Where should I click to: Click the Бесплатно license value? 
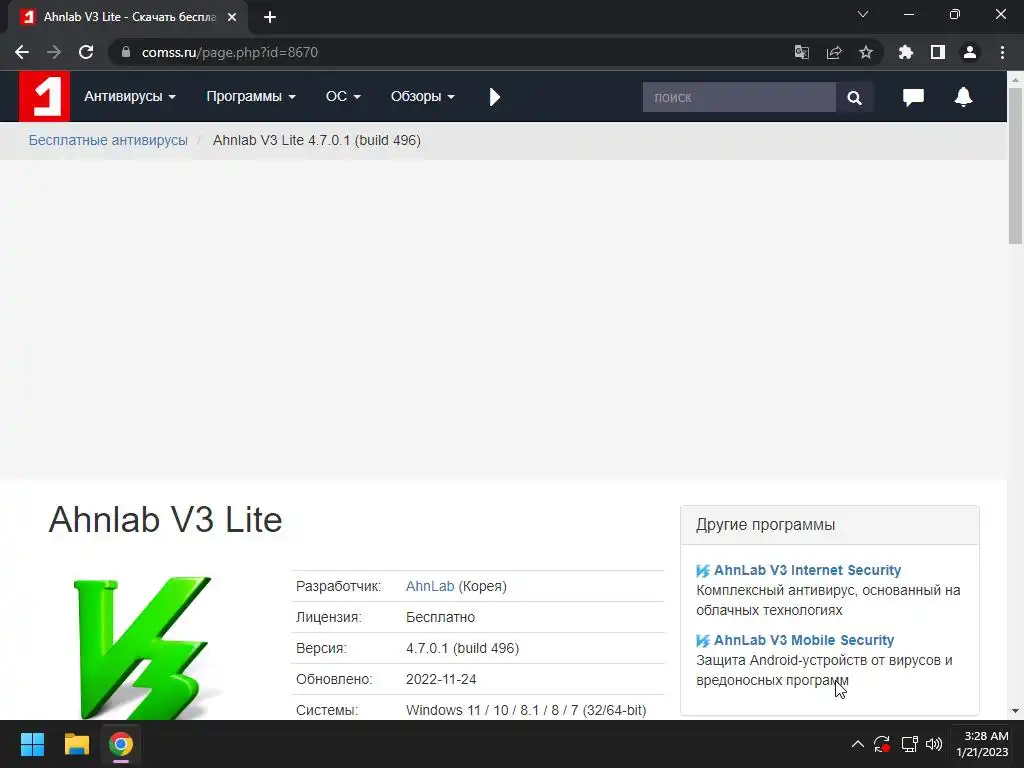click(x=440, y=617)
